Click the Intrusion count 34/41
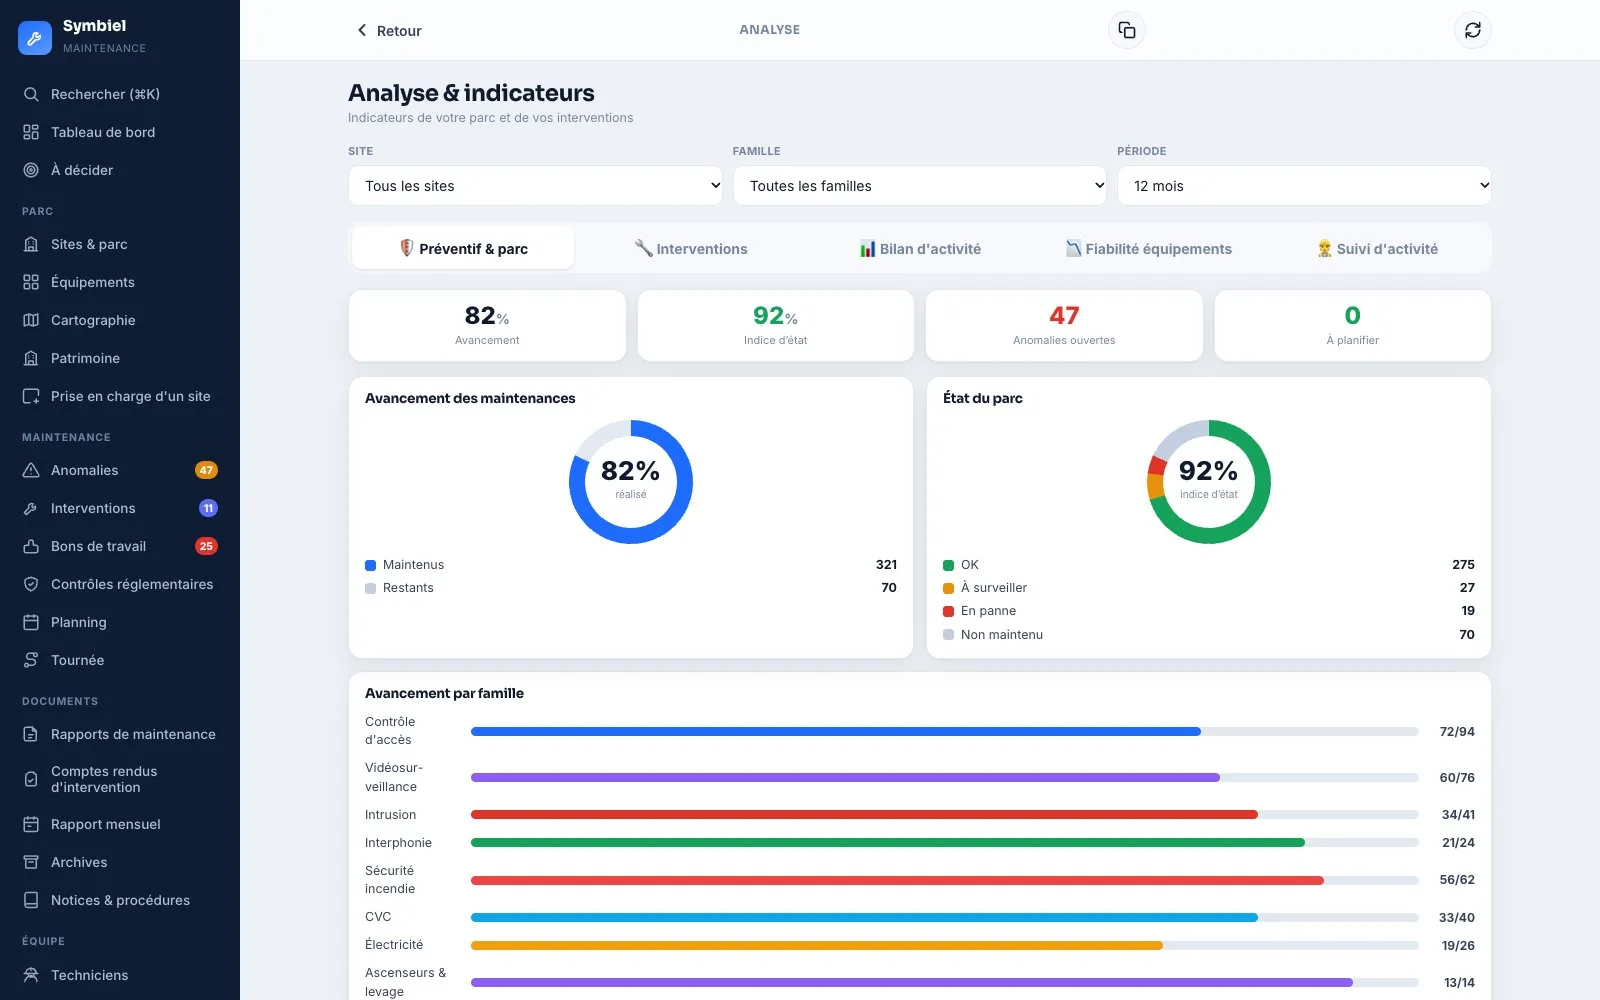 point(1458,814)
